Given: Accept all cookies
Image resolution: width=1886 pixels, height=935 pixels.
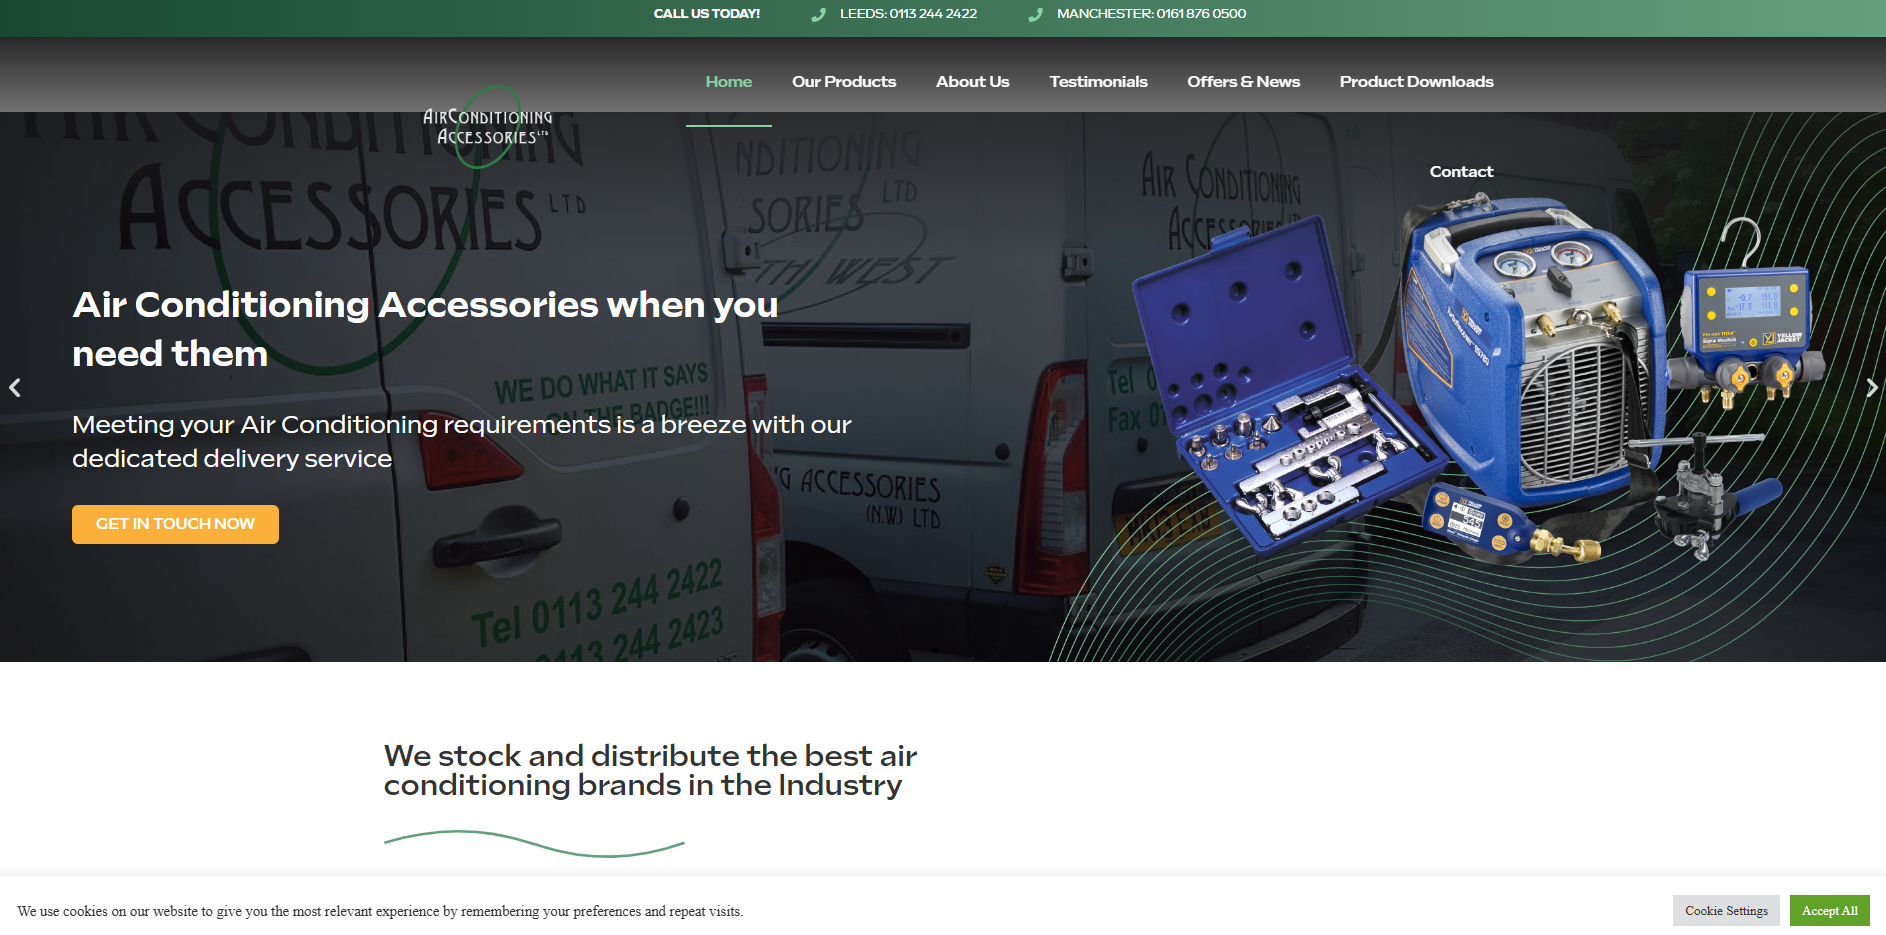Looking at the screenshot, I should 1829,910.
